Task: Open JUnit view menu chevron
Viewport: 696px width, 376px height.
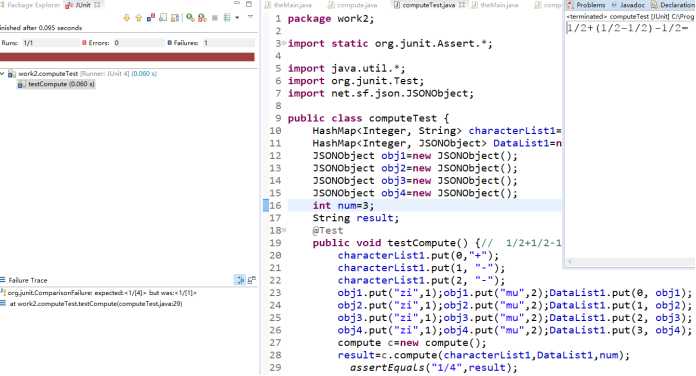Action: pyautogui.click(x=250, y=16)
